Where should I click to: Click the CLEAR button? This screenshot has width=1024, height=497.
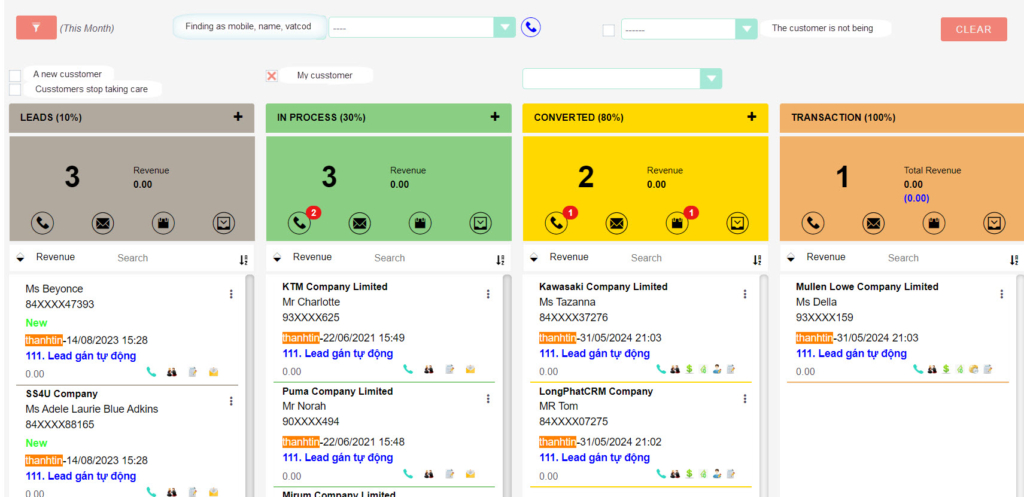click(x=973, y=29)
